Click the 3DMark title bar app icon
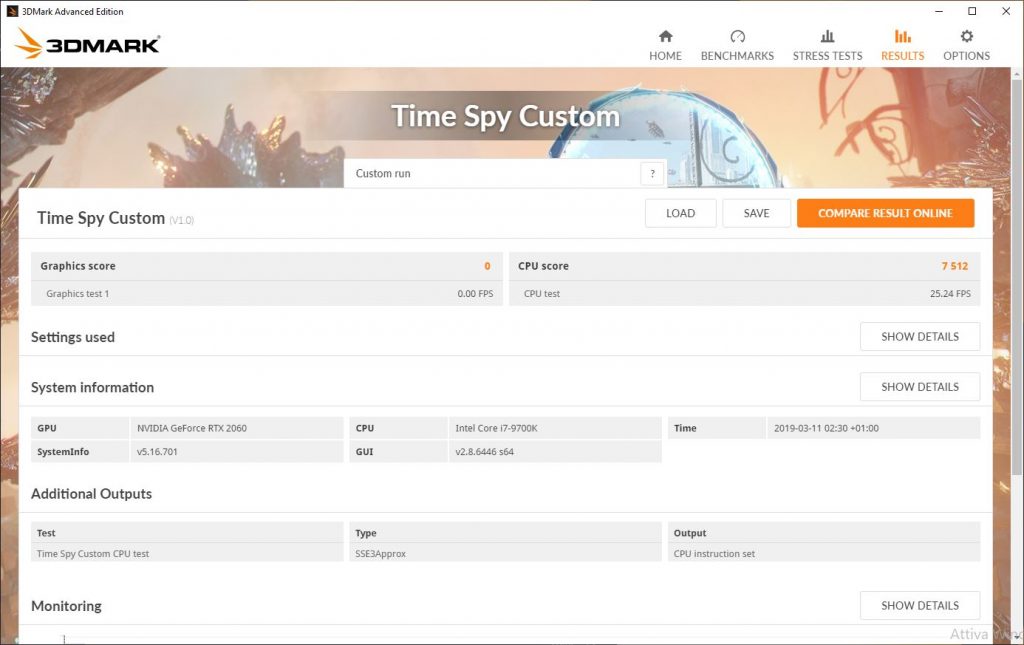The width and height of the screenshot is (1024, 645). tap(11, 11)
